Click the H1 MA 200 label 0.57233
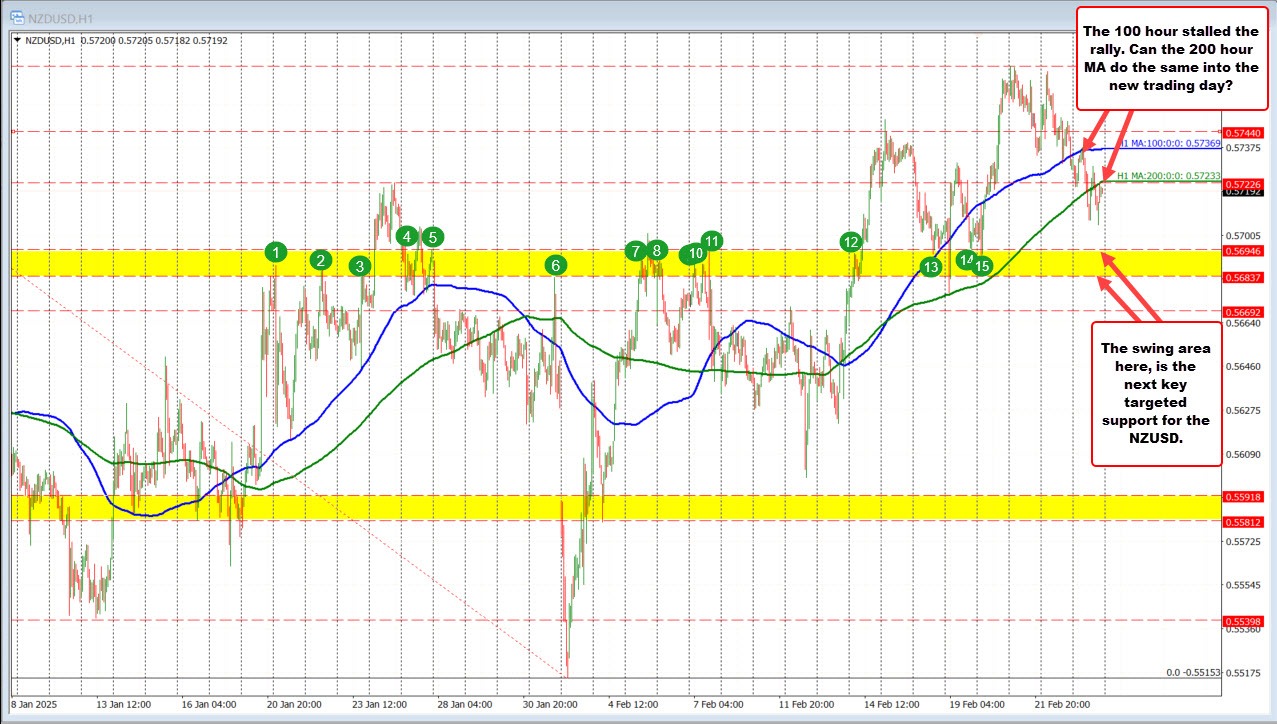 pos(1168,175)
